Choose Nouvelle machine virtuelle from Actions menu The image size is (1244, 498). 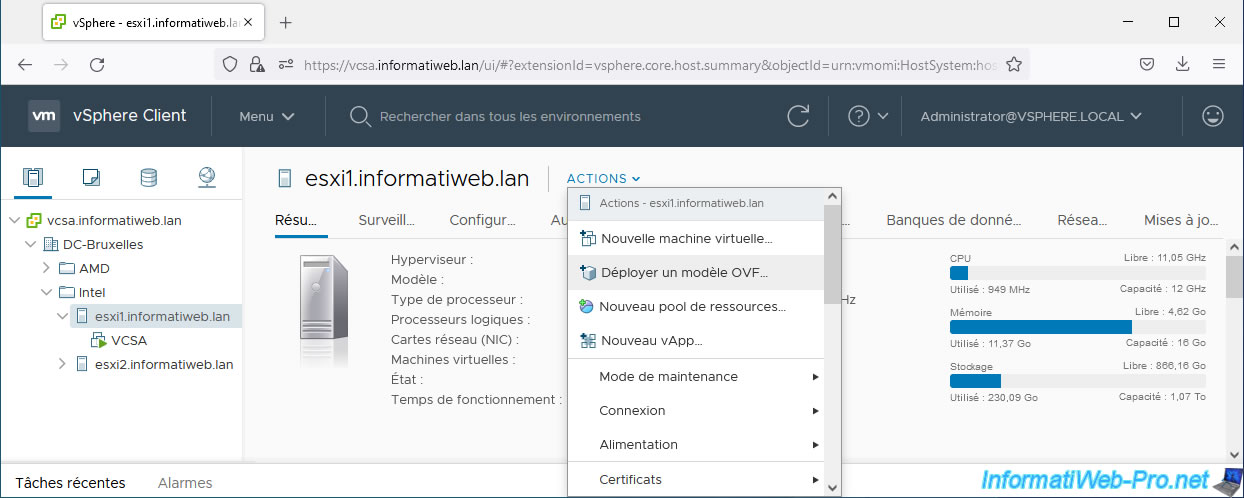pos(695,238)
